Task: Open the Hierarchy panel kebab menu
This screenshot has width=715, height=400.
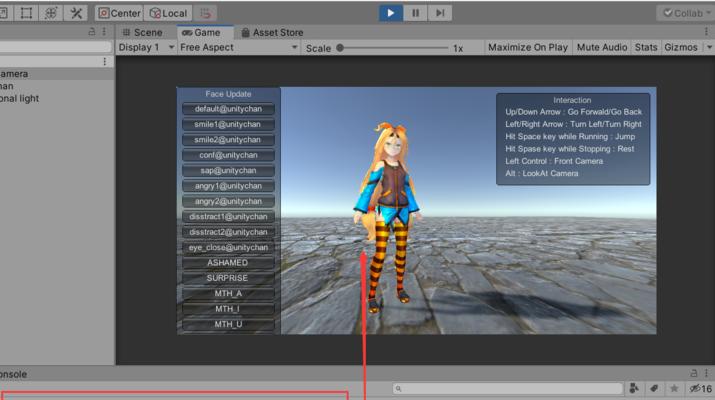Action: (x=104, y=31)
